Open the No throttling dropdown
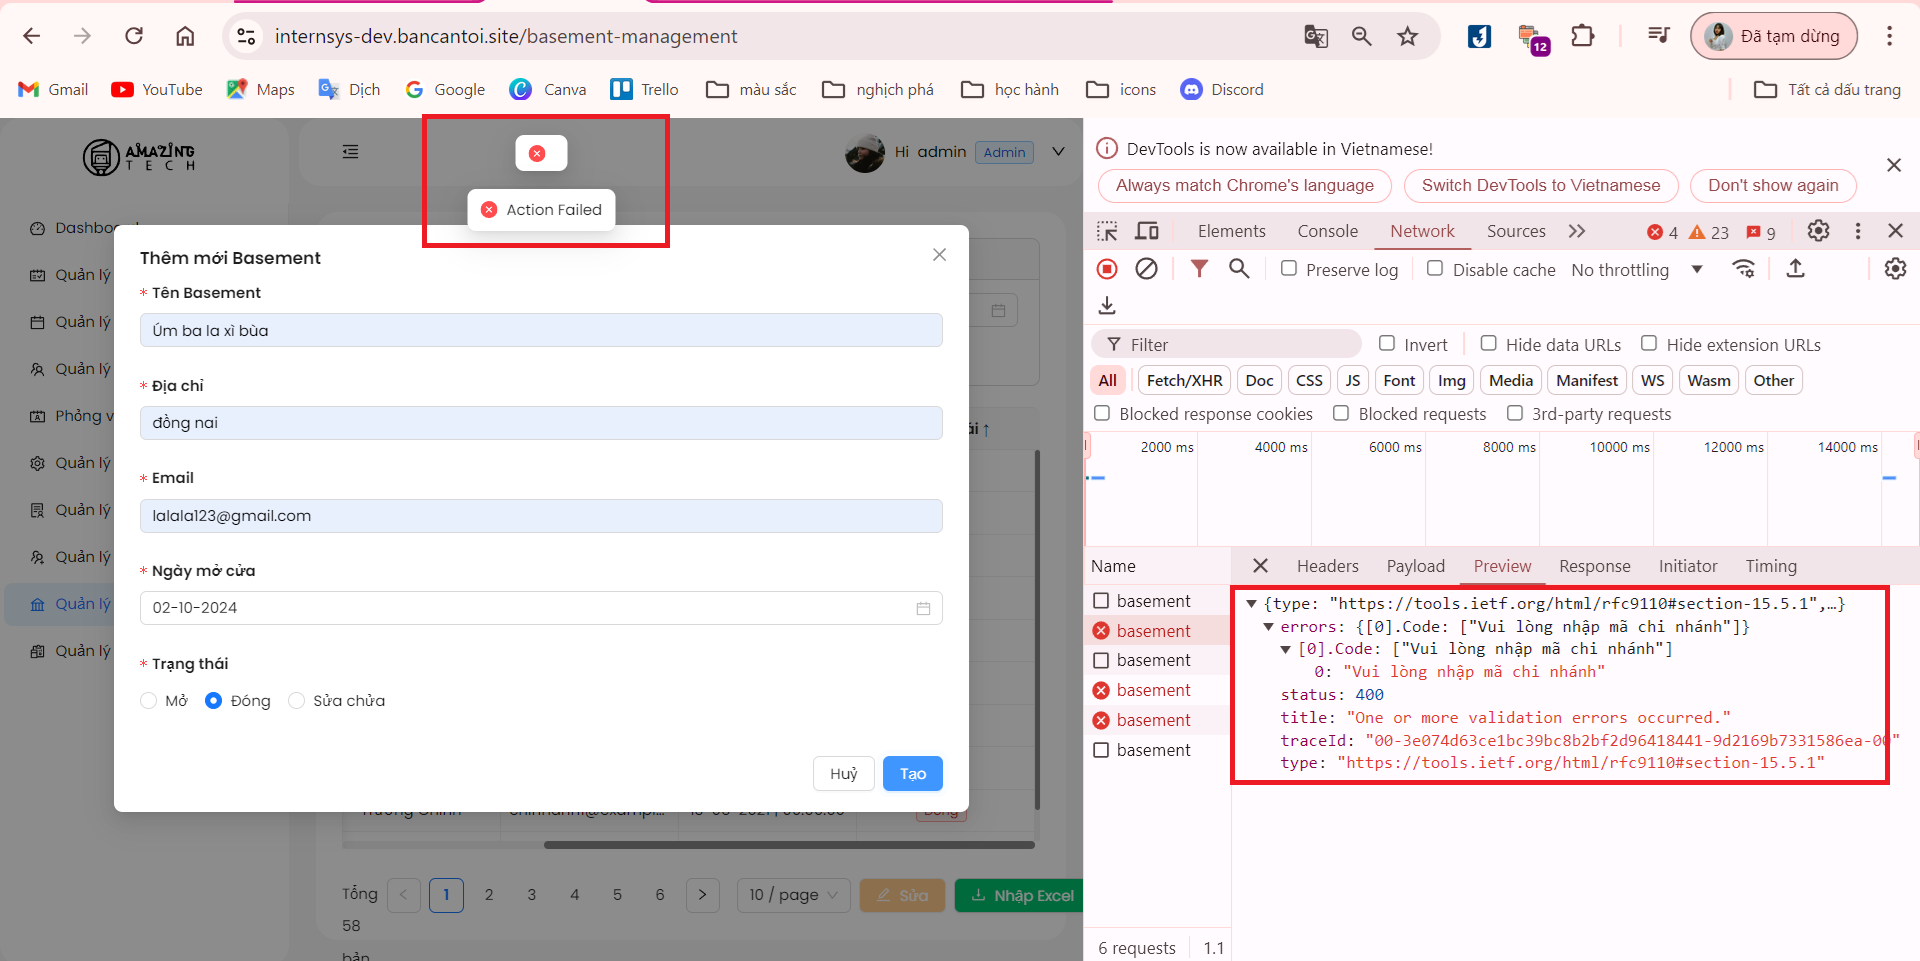 coord(1637,270)
